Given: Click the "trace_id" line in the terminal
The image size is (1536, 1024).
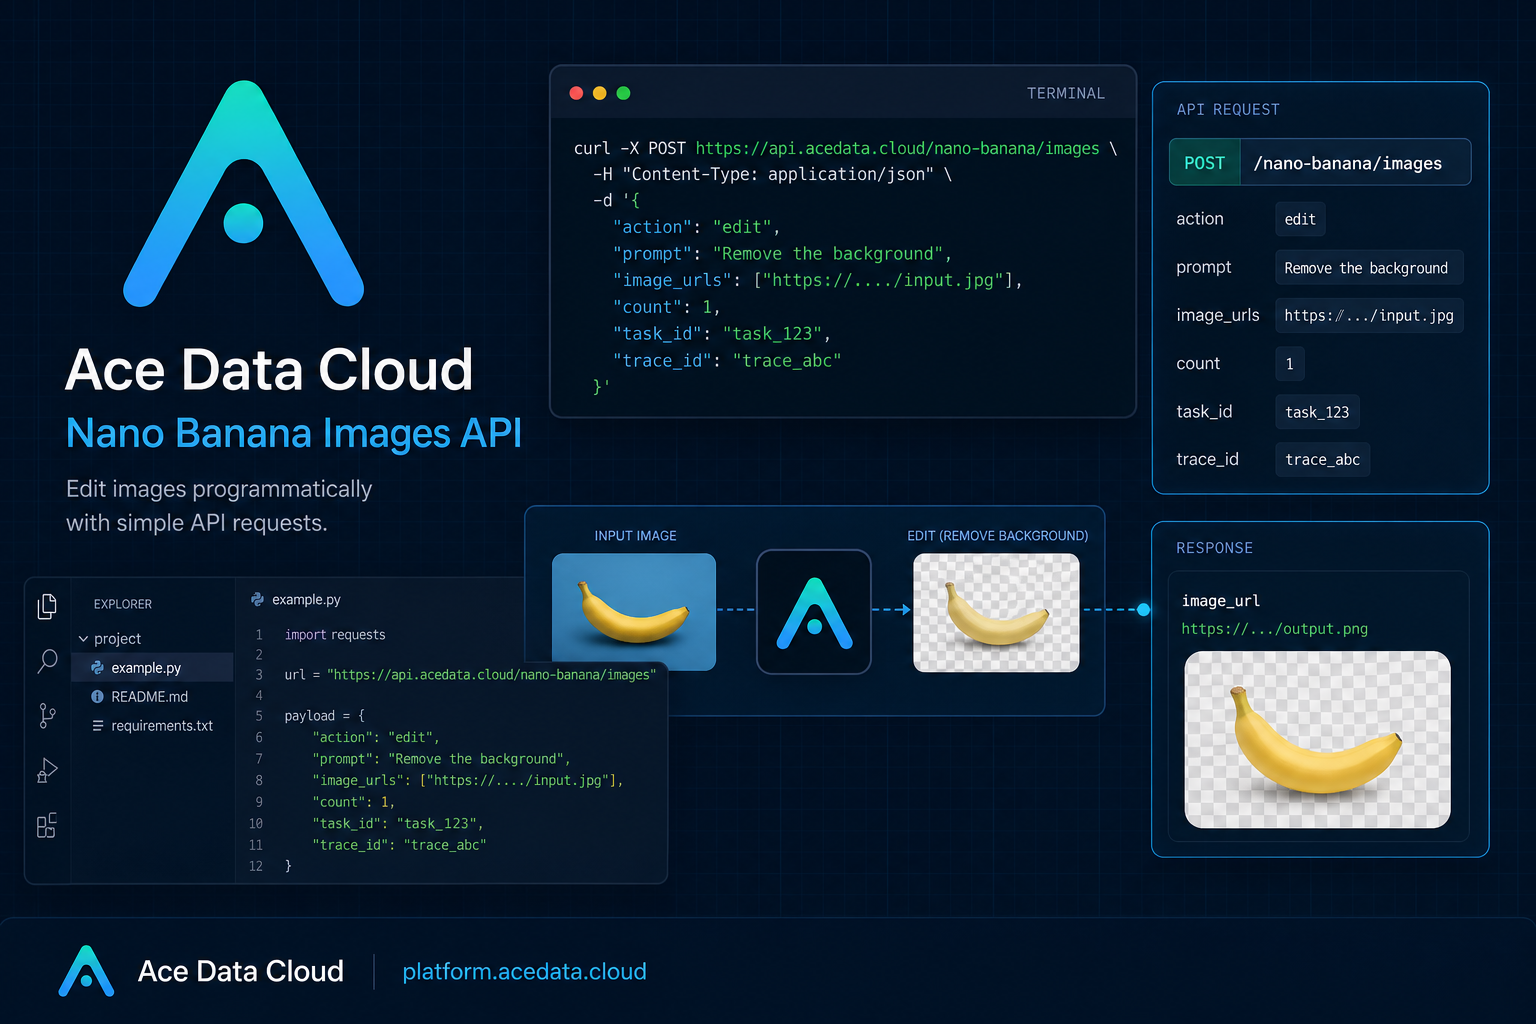Looking at the screenshot, I should (727, 361).
